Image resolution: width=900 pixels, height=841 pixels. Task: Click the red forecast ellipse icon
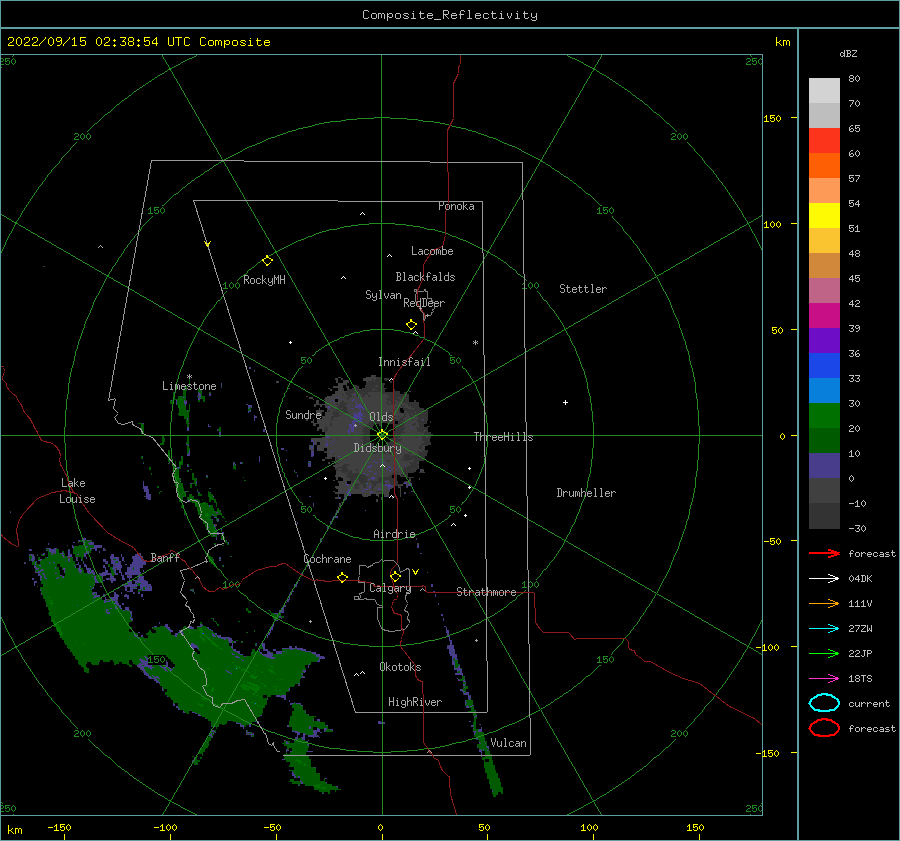click(824, 728)
